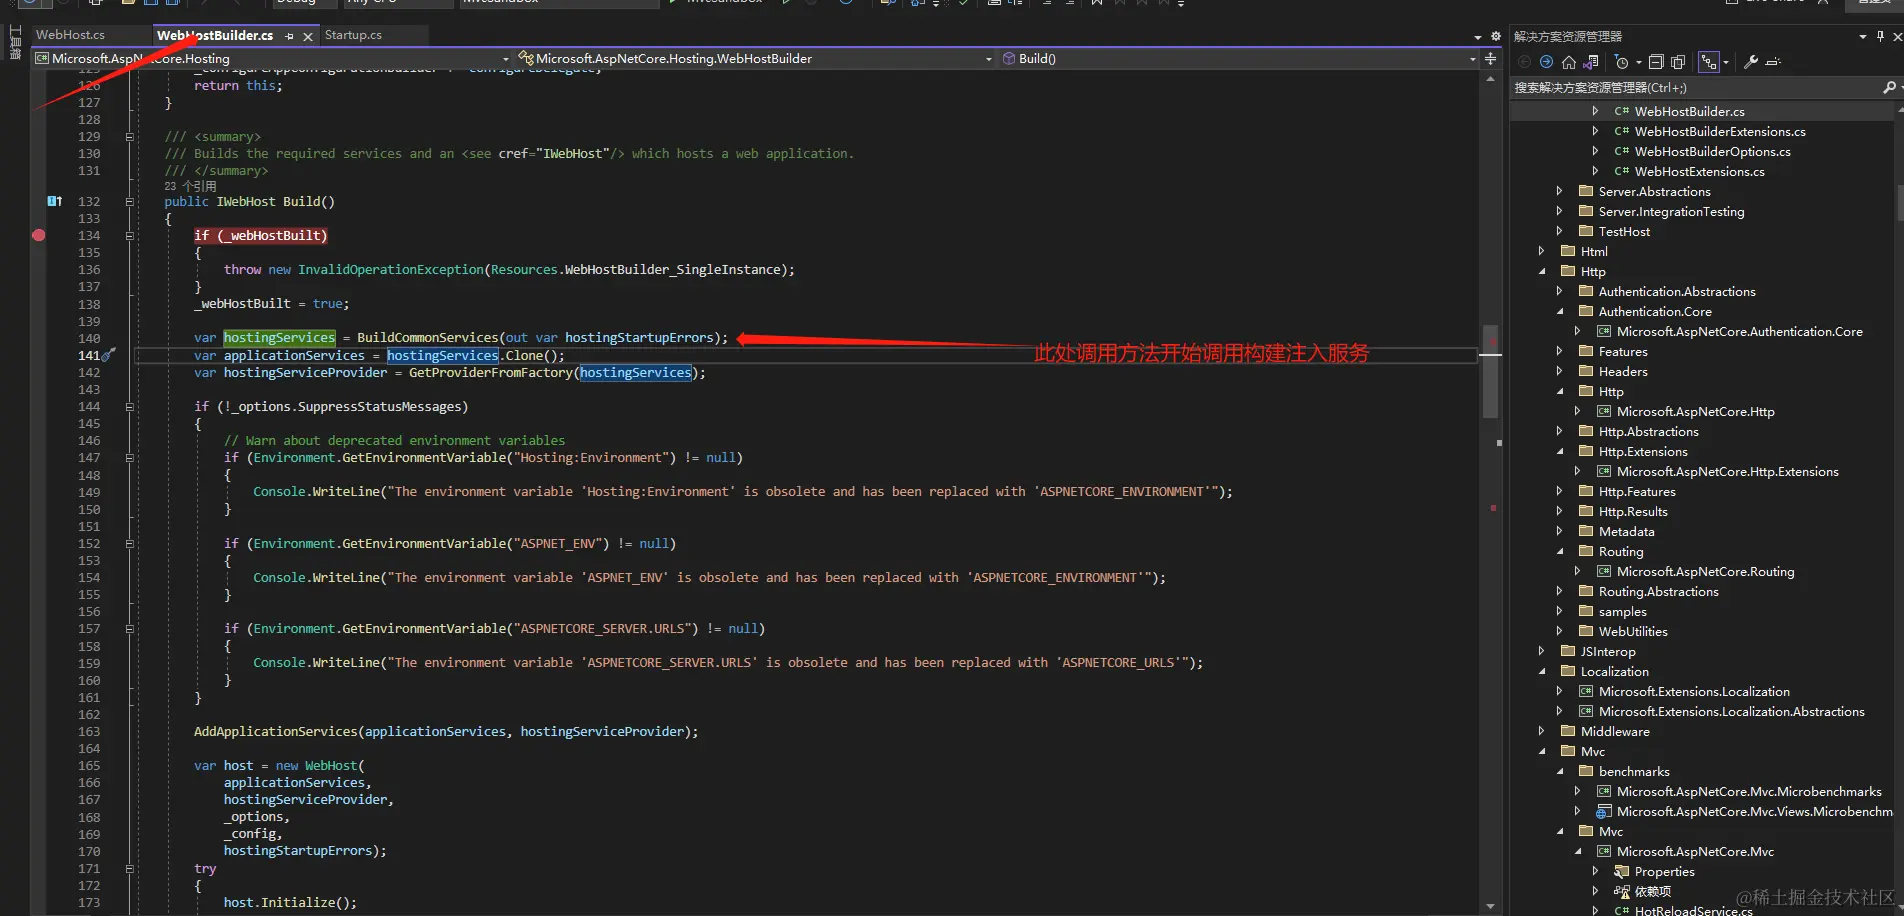Open Solution Explorer window options dropdown arrow
1904x916 pixels.
point(1862,36)
